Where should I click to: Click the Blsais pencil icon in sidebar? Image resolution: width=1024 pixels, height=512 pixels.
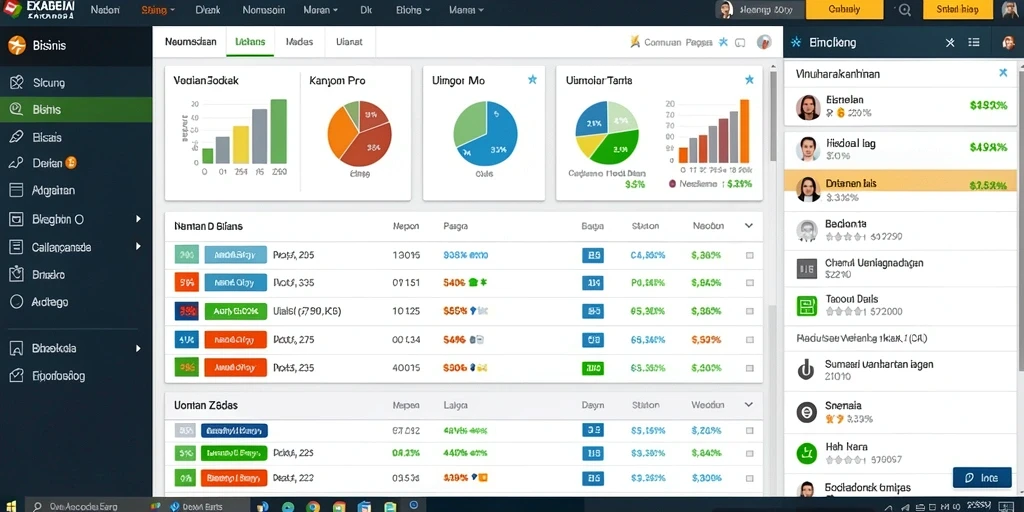(16, 137)
